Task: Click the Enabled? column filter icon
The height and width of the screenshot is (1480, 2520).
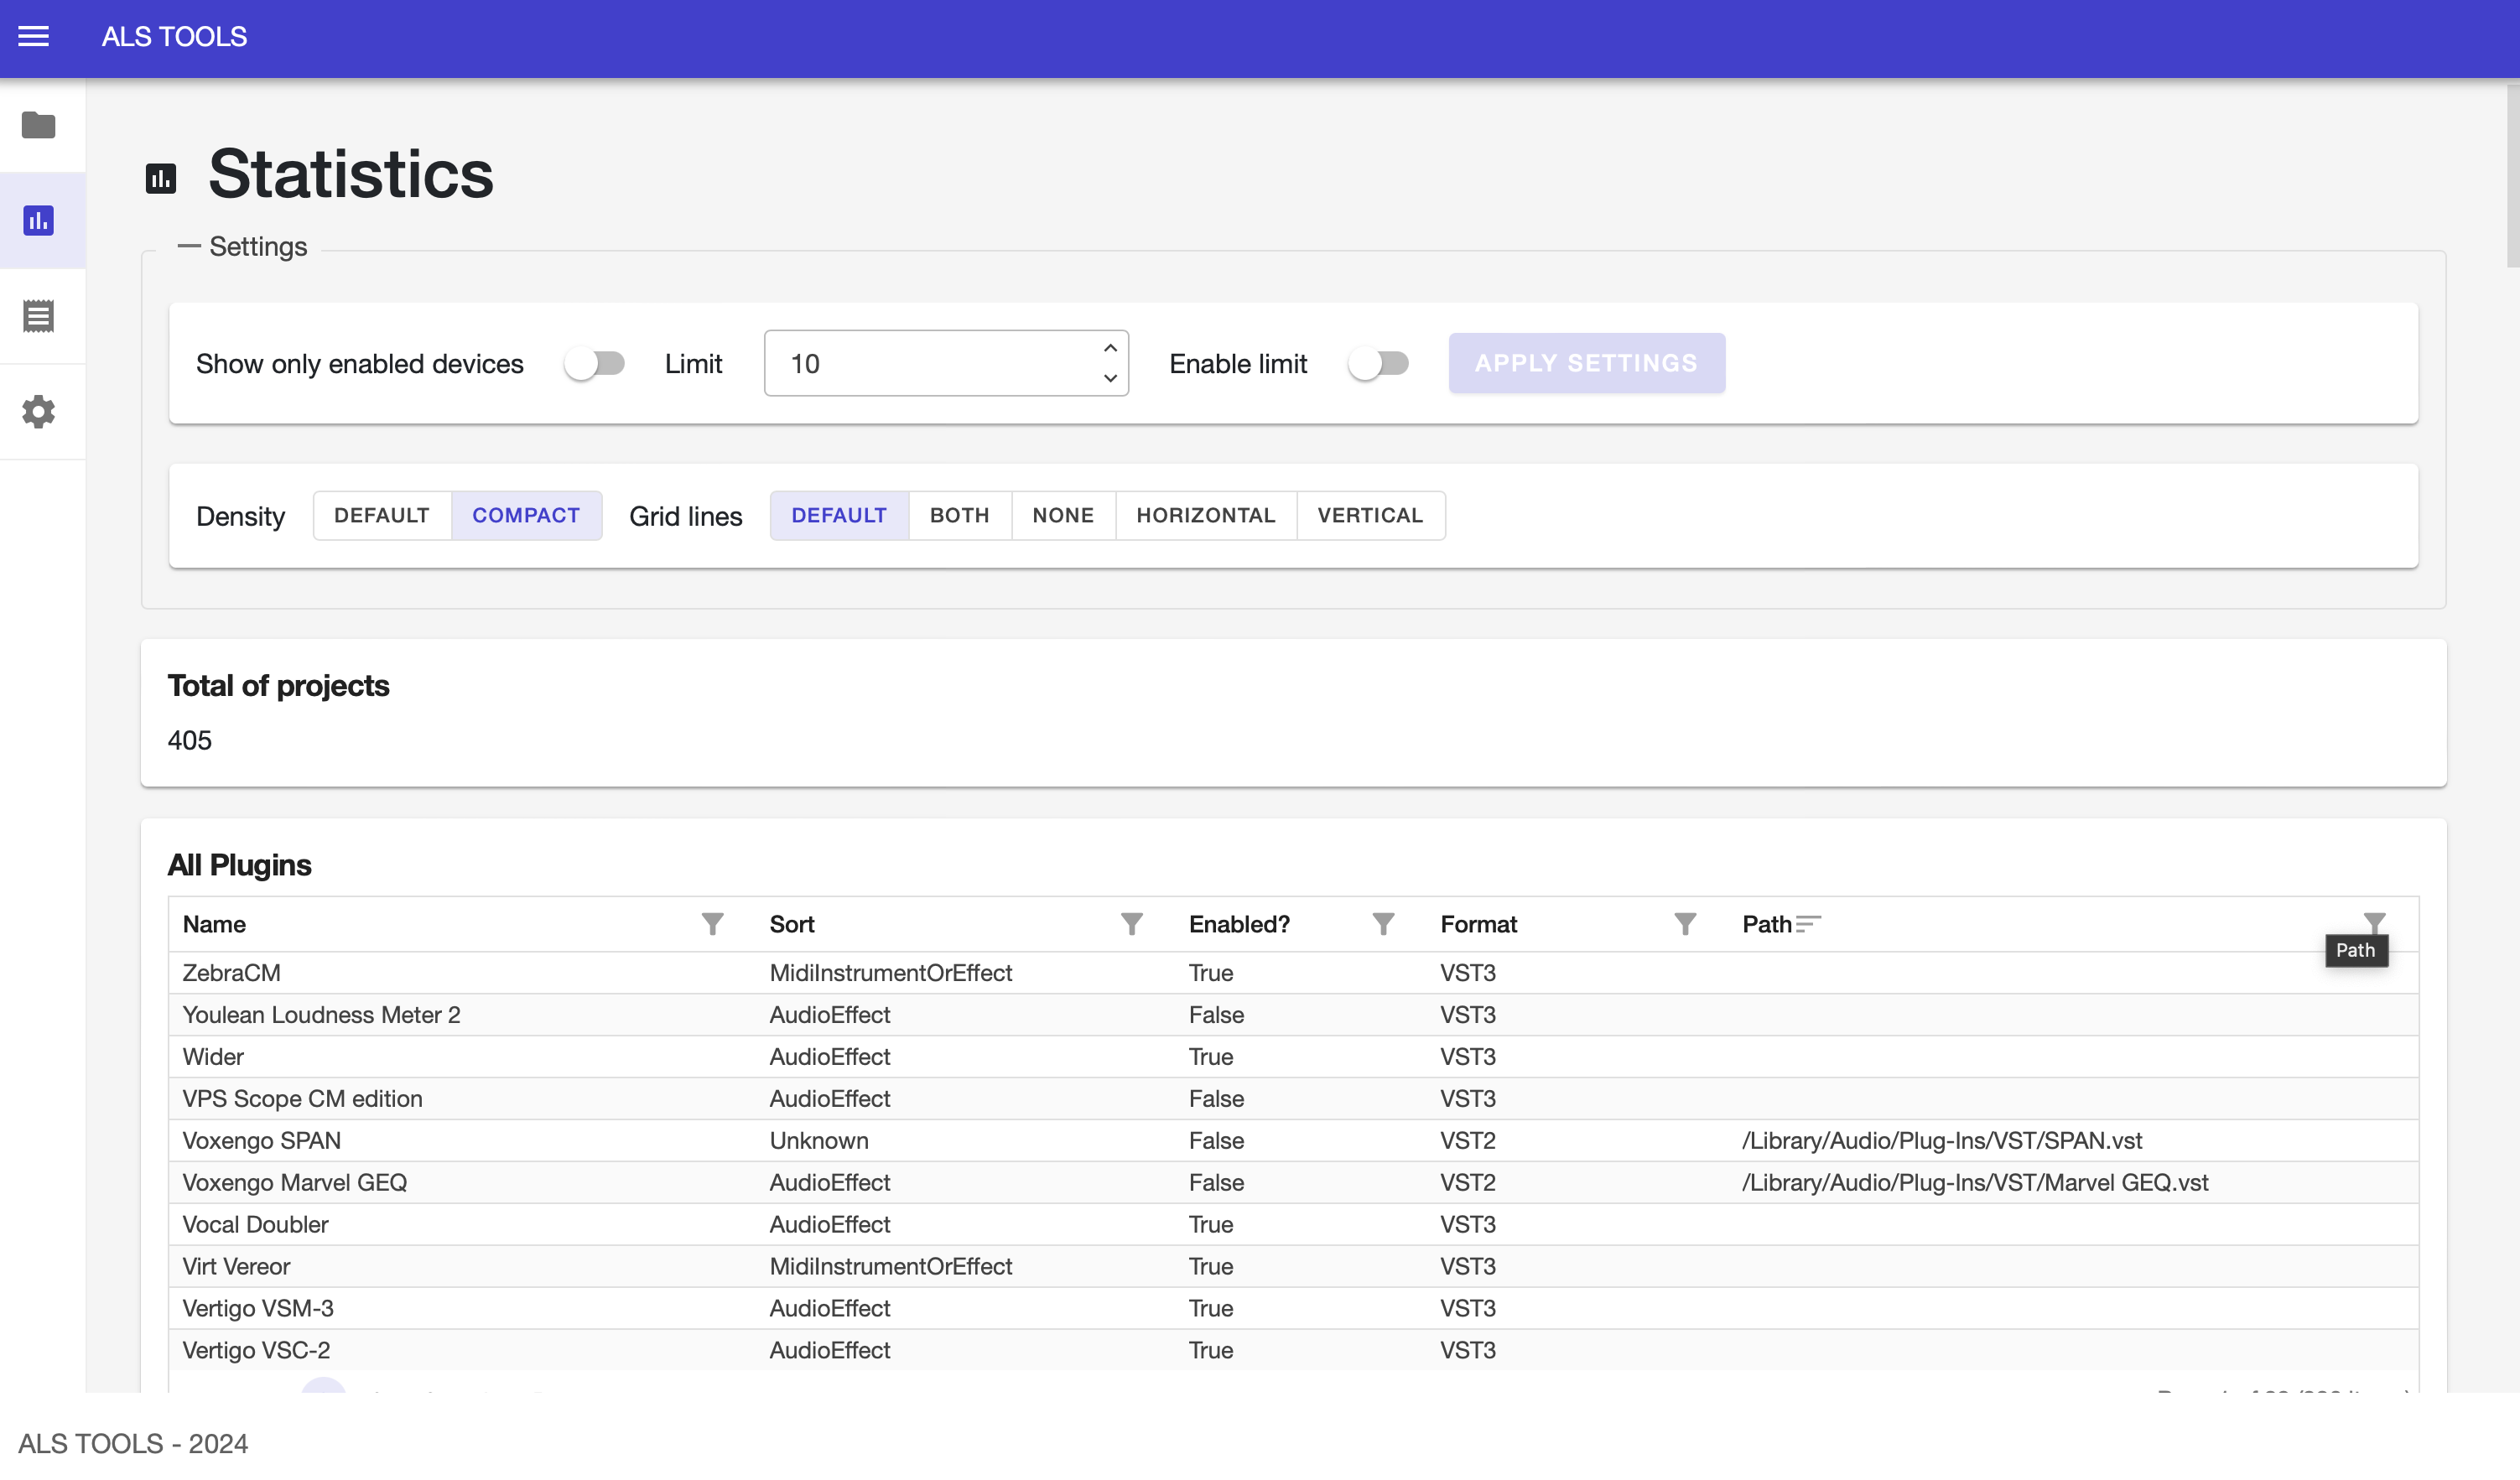Action: click(x=1383, y=924)
